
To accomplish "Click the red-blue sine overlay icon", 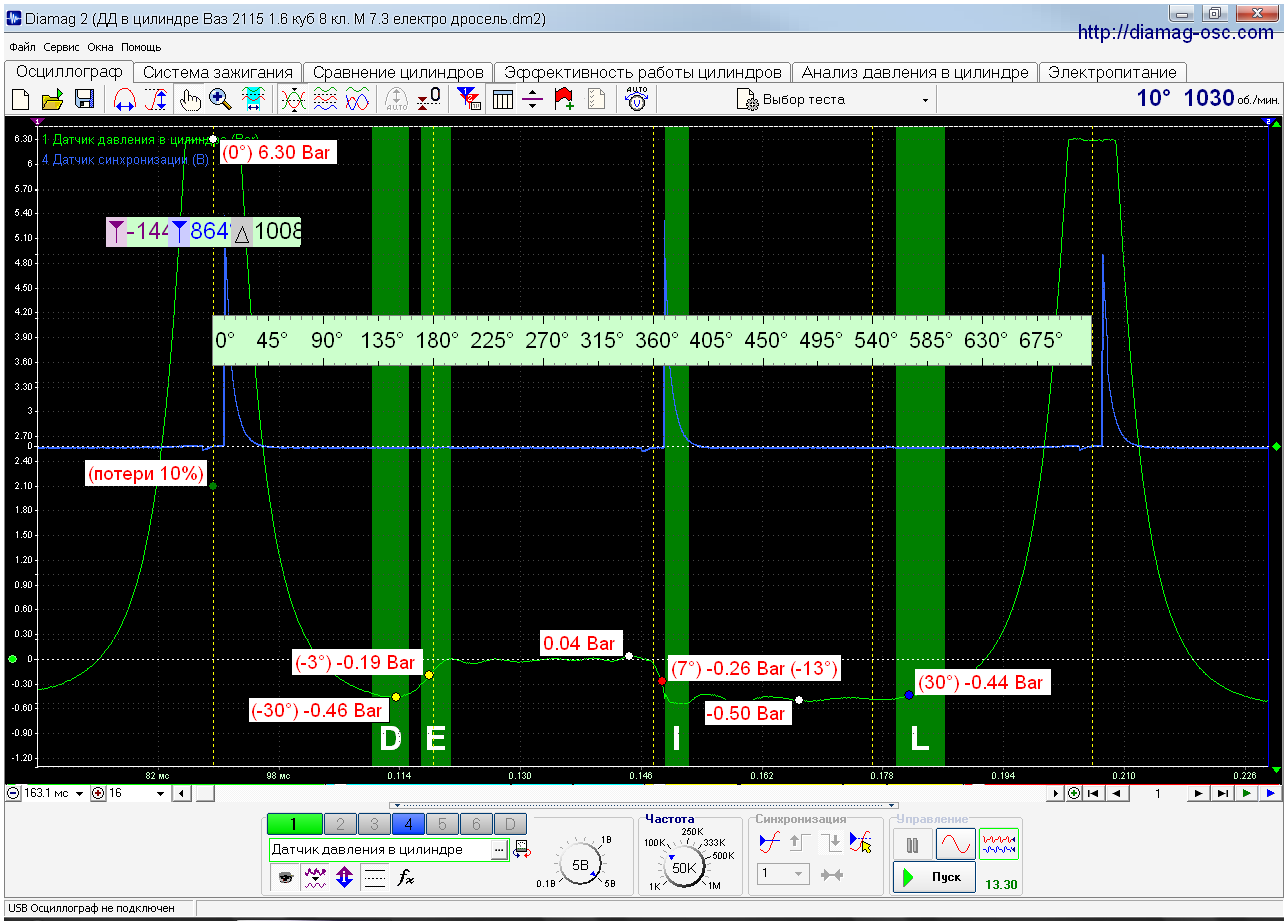I will point(357,99).
